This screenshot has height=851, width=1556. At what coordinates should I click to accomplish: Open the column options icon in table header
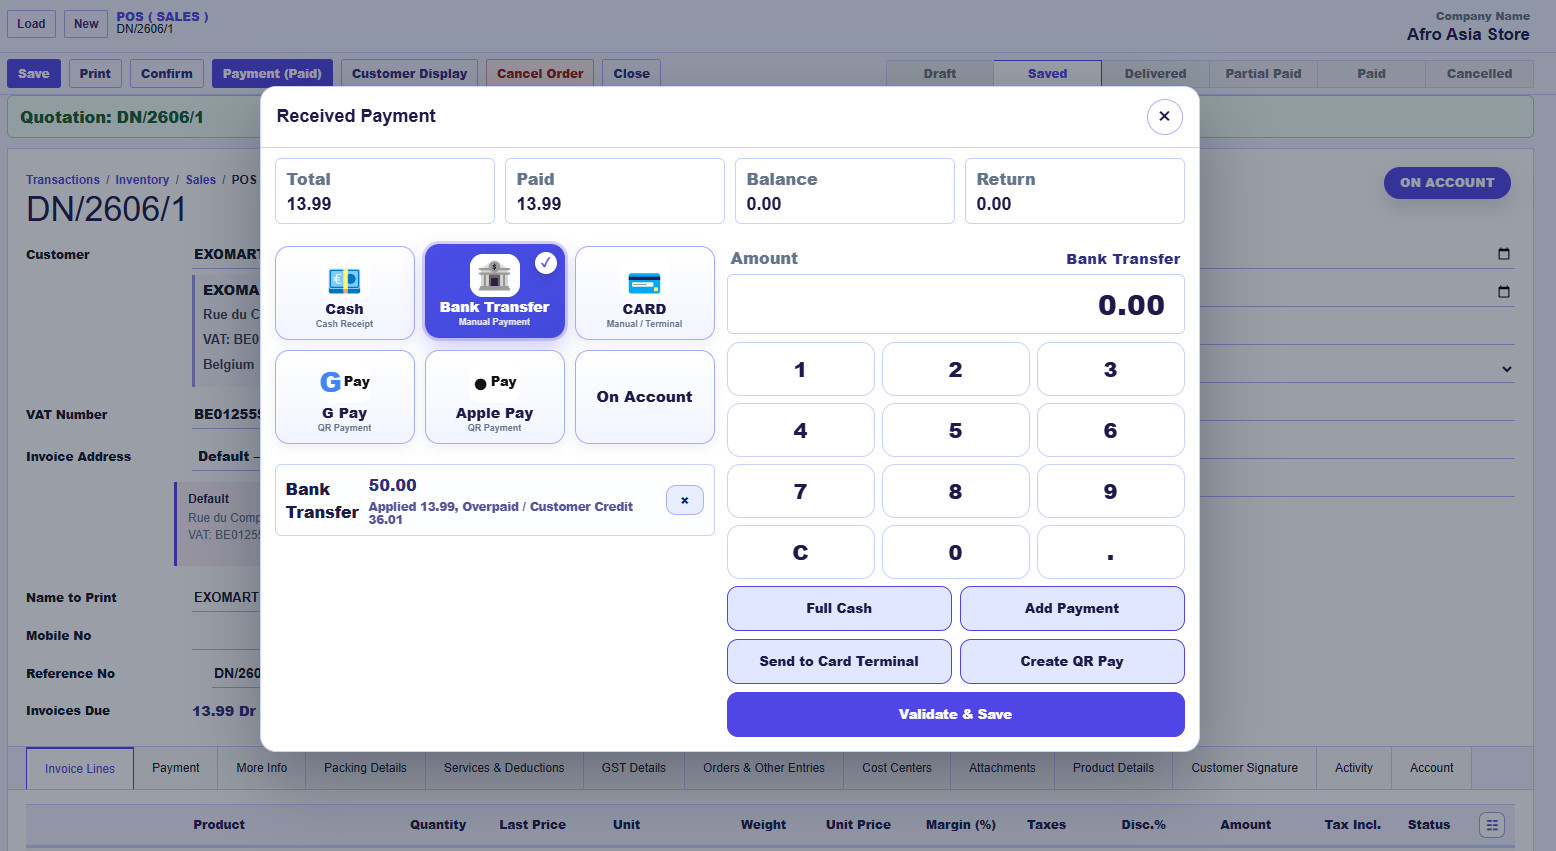coord(1492,825)
